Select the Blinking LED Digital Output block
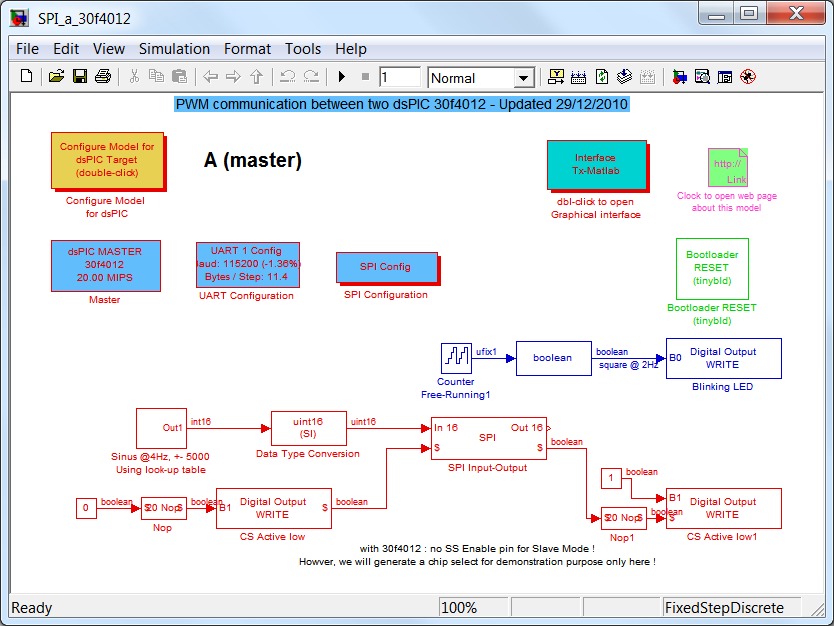834x626 pixels. point(724,358)
